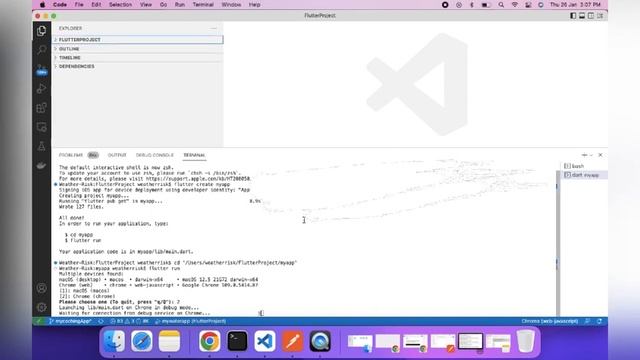Click the Explorer more actions ellipsis
Image resolution: width=640 pixels, height=360 pixels.
click(214, 28)
